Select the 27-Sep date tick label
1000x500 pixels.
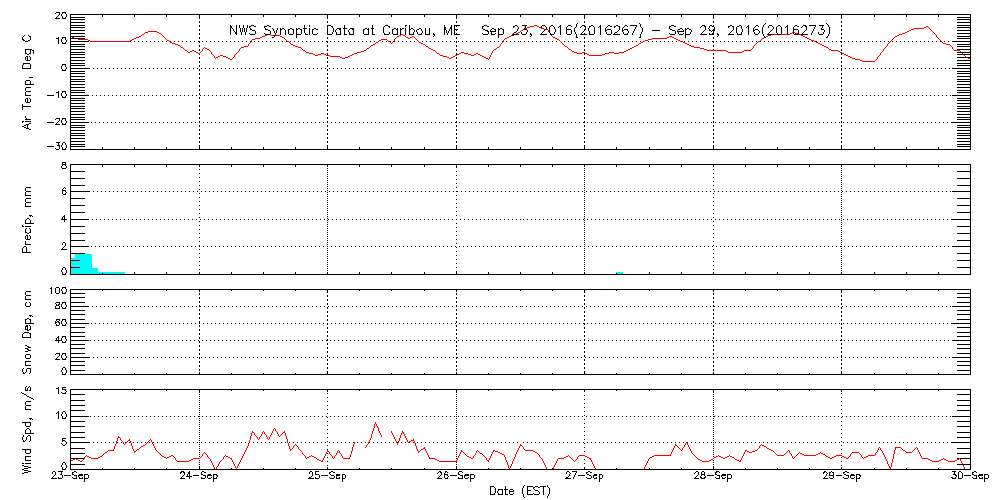(584, 477)
